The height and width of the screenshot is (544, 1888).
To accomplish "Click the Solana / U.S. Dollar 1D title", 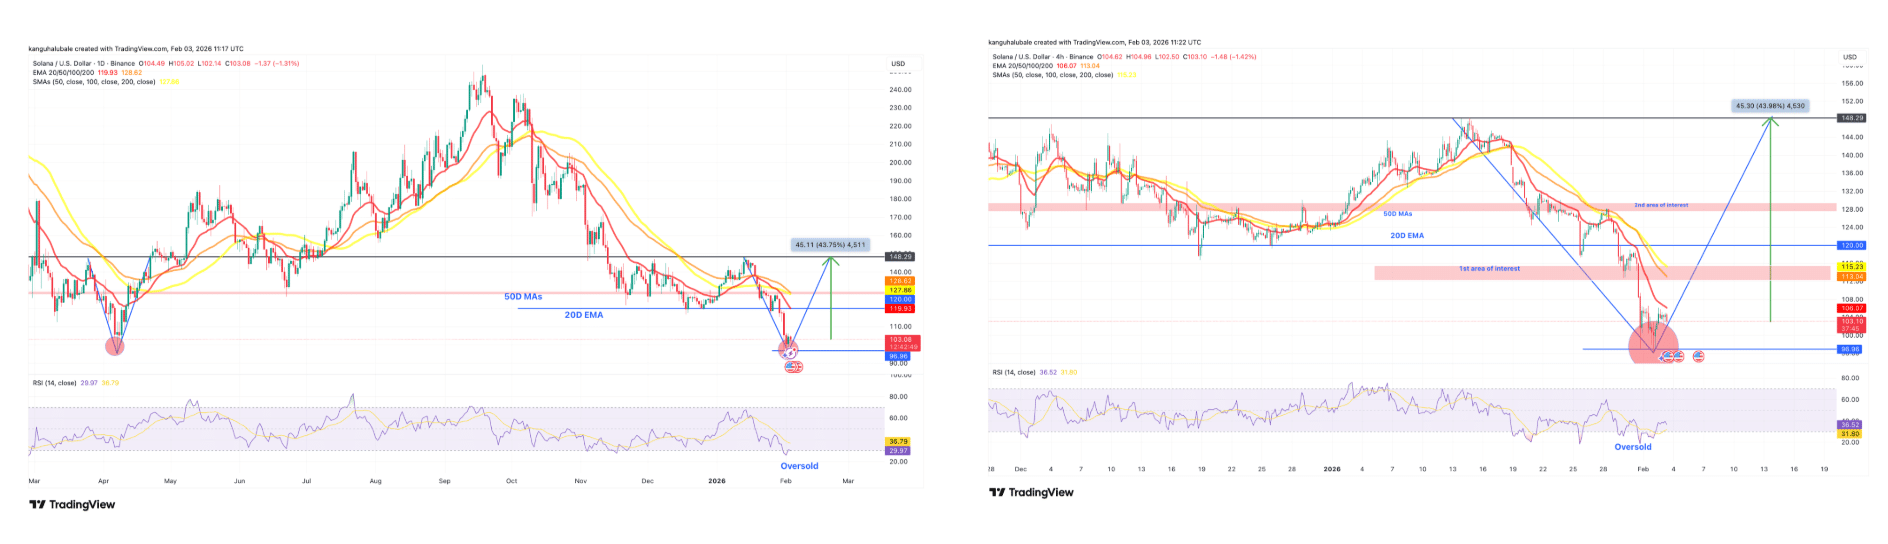I will (85, 64).
